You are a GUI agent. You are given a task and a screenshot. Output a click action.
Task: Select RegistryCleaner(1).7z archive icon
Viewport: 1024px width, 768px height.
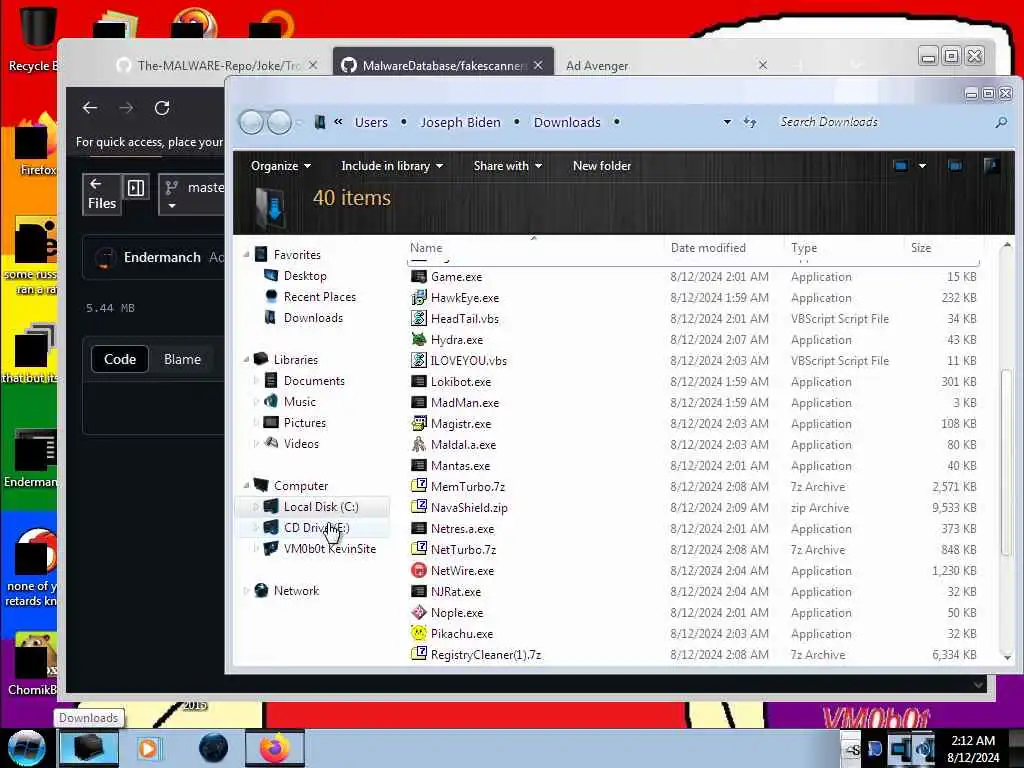click(x=419, y=654)
